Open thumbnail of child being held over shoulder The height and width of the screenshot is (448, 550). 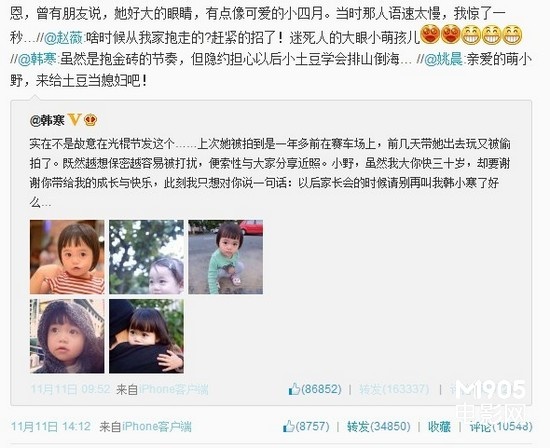(146, 336)
